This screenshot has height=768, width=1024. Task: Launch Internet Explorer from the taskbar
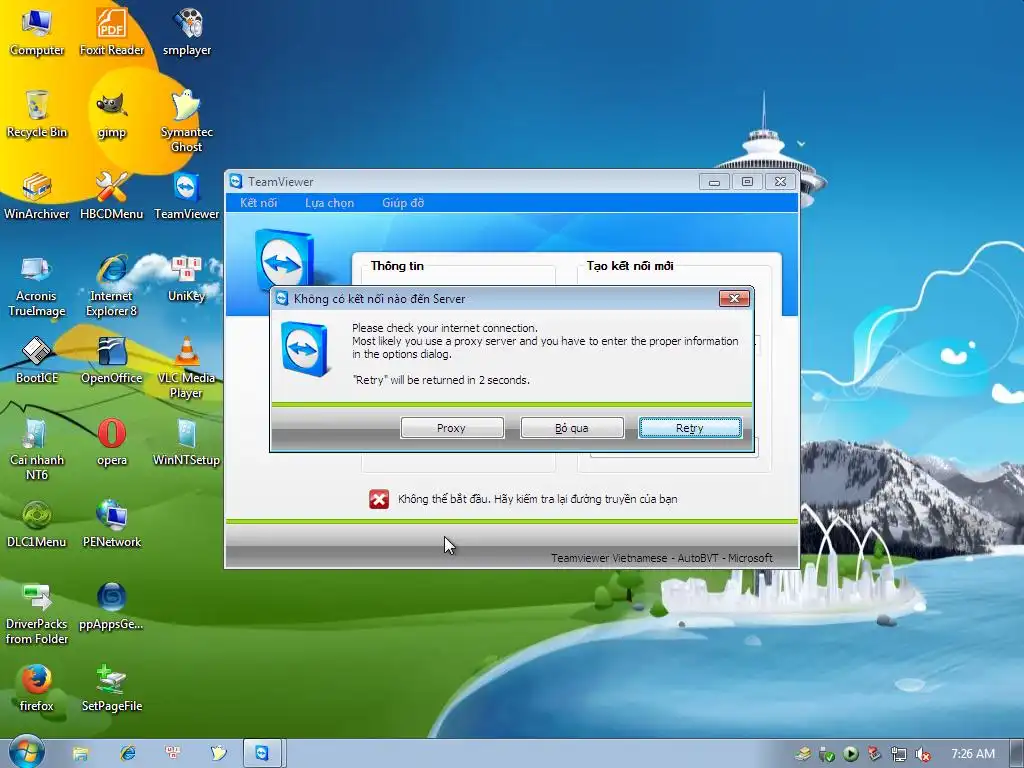(x=127, y=754)
